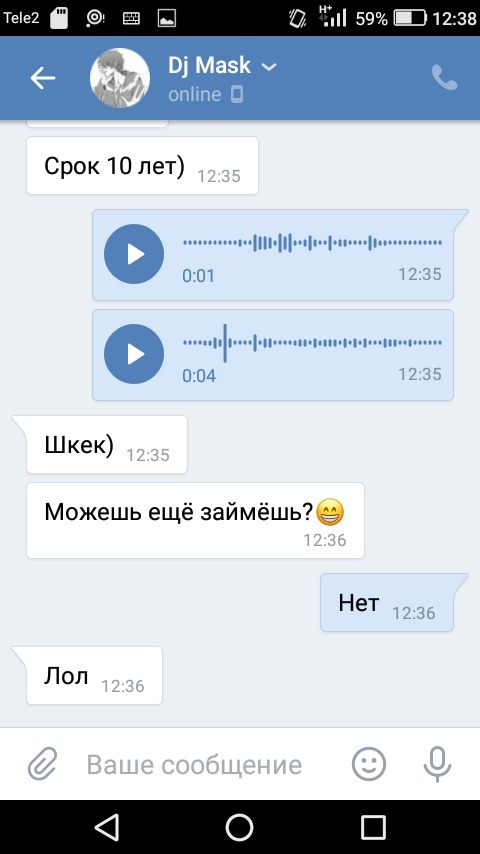Select the 'Лол' message bubble
The height and width of the screenshot is (854, 480).
point(94,675)
